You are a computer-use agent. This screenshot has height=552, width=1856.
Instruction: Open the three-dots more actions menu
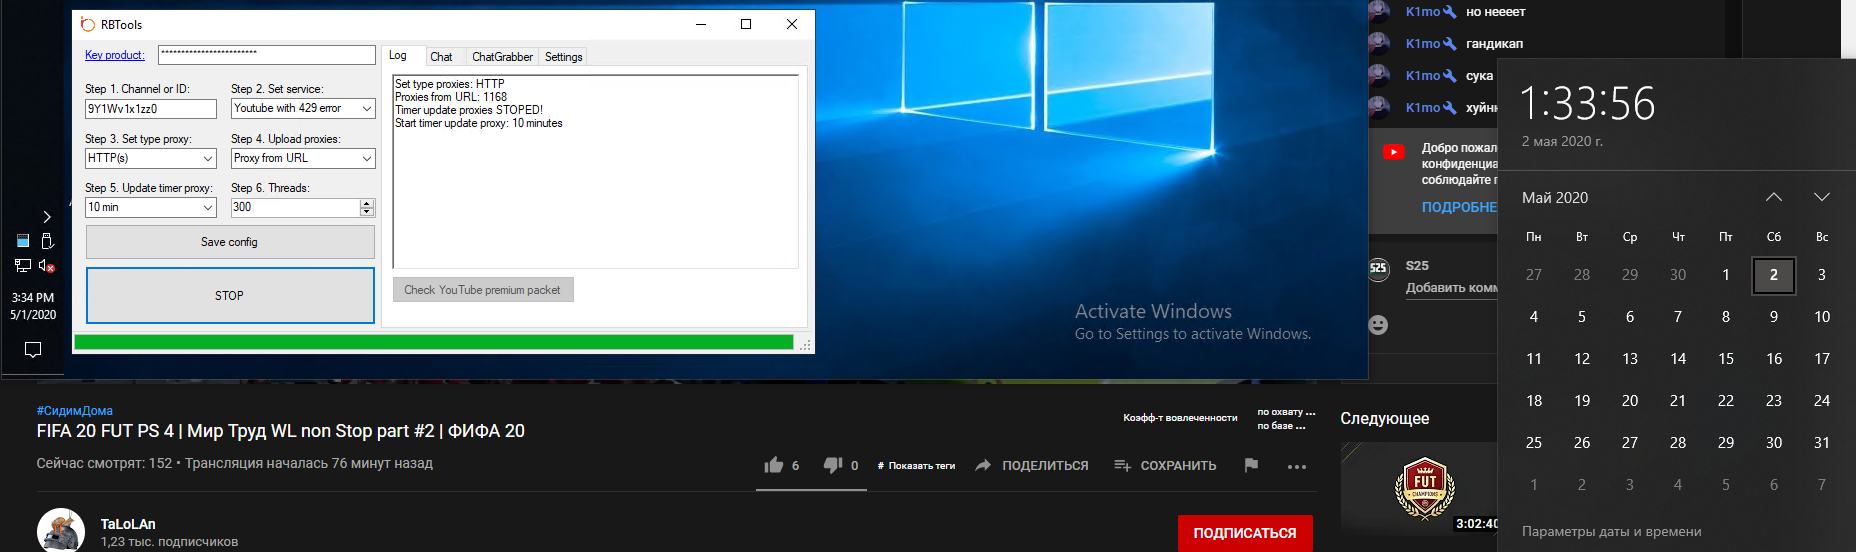pos(1297,466)
